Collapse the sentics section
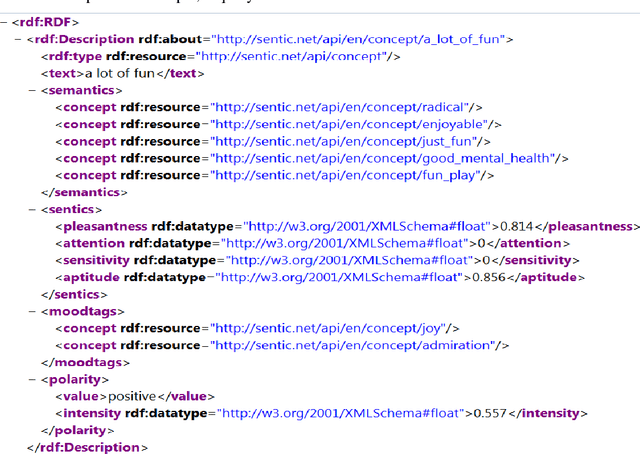Image resolution: width=640 pixels, height=454 pixels. (32, 209)
